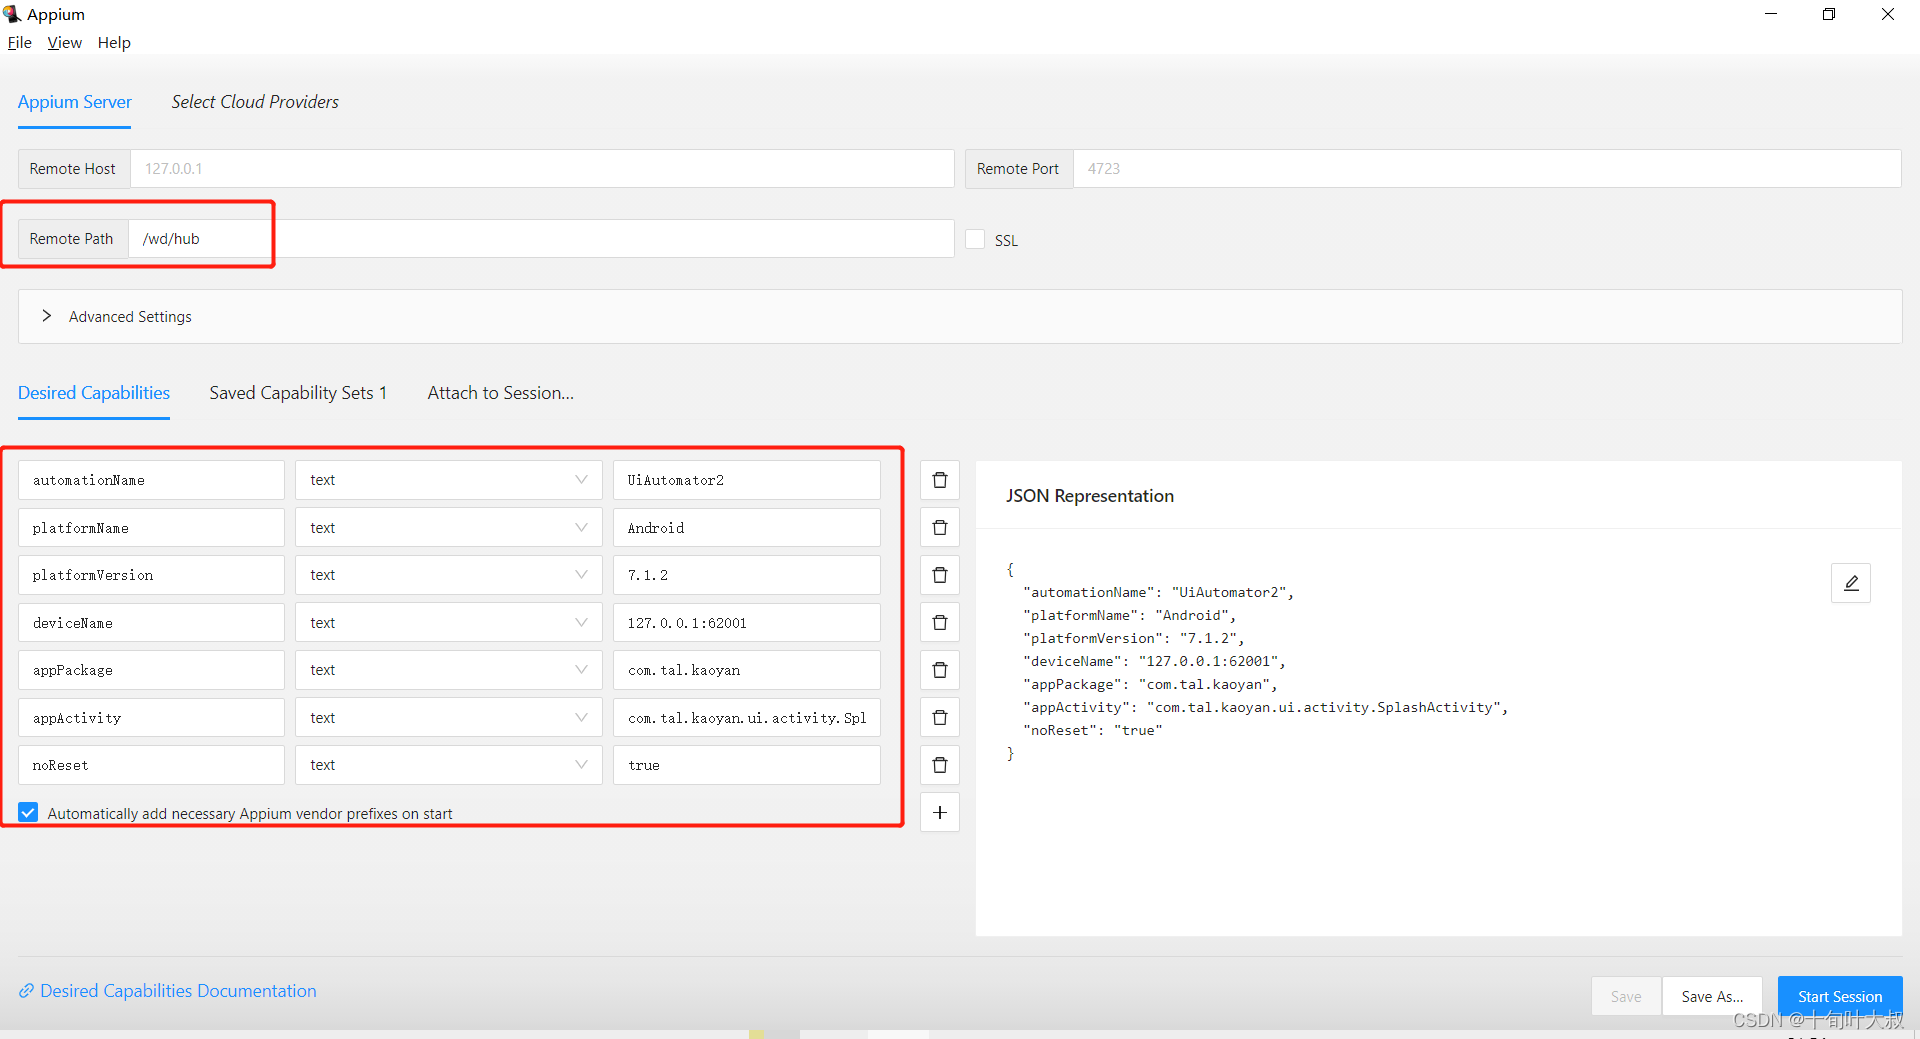Edit raw JSON with pencil icon
This screenshot has height=1039, width=1920.
point(1851,583)
